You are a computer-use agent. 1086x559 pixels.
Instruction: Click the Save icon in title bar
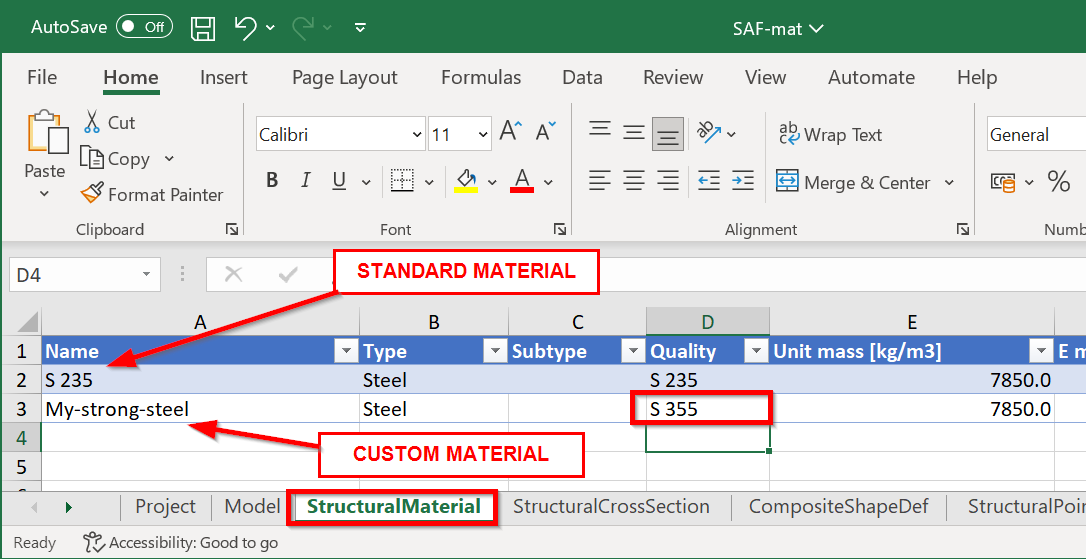(x=203, y=28)
